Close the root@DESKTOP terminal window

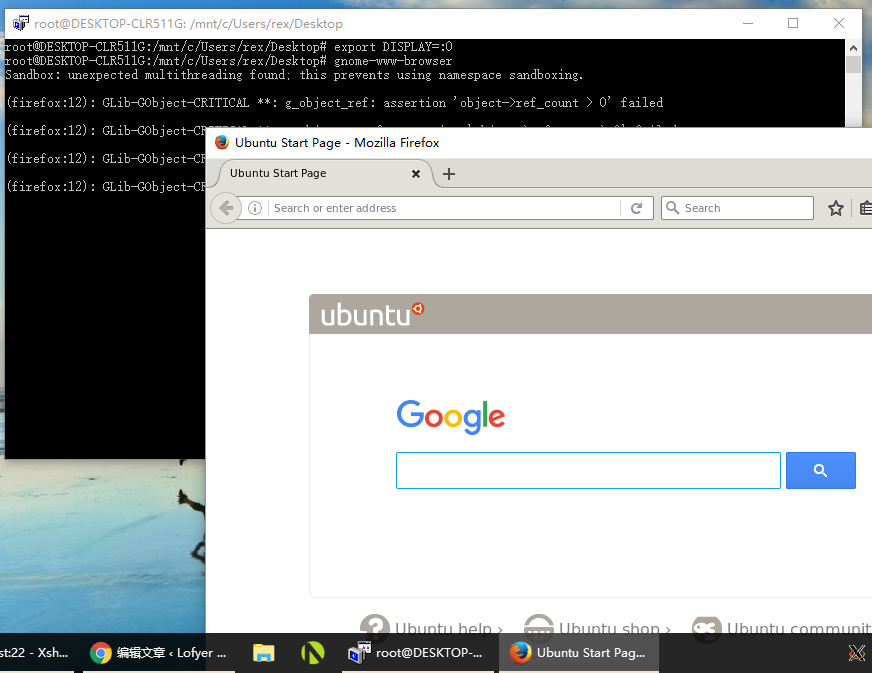[839, 23]
